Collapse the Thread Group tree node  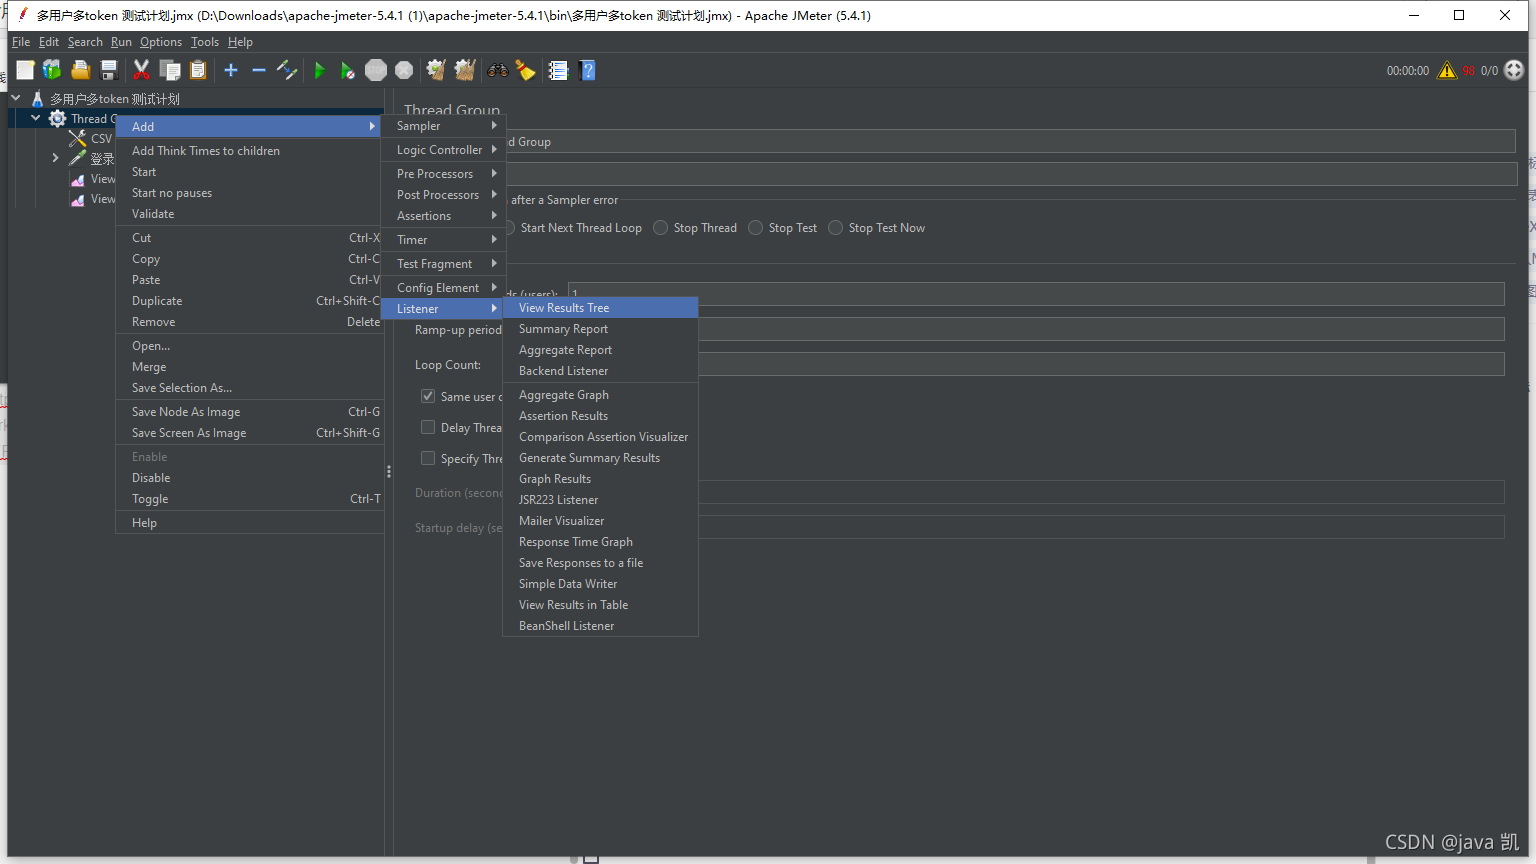tap(36, 118)
